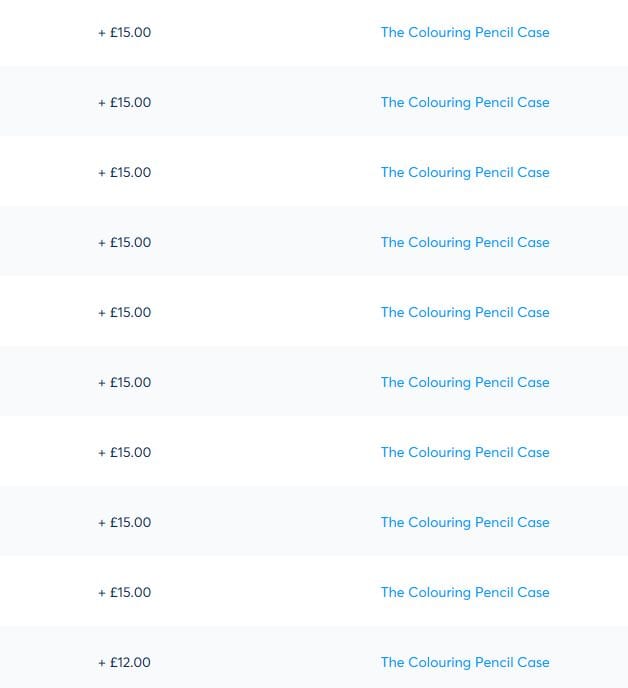628x688 pixels.
Task: Open second row's Colouring Pencil Case link
Action: (465, 102)
